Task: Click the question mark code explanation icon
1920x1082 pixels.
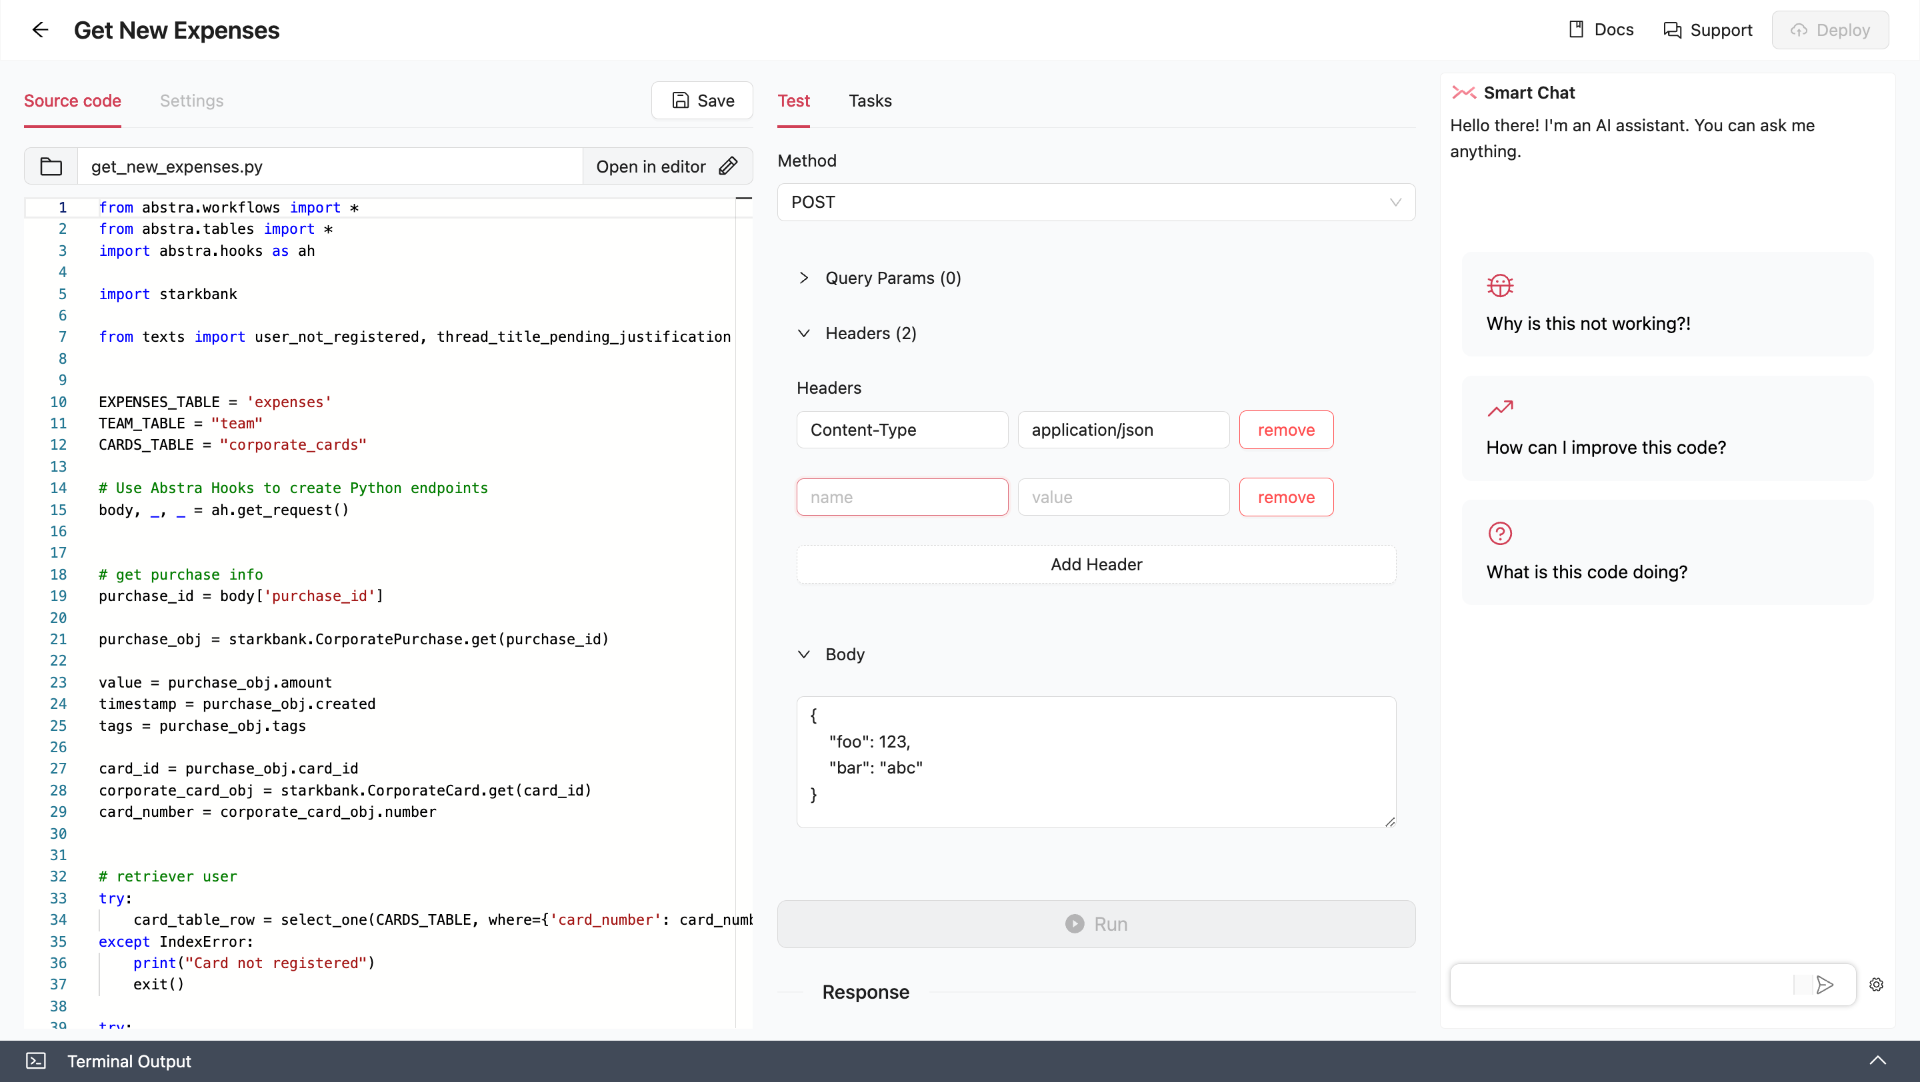Action: [1500, 534]
